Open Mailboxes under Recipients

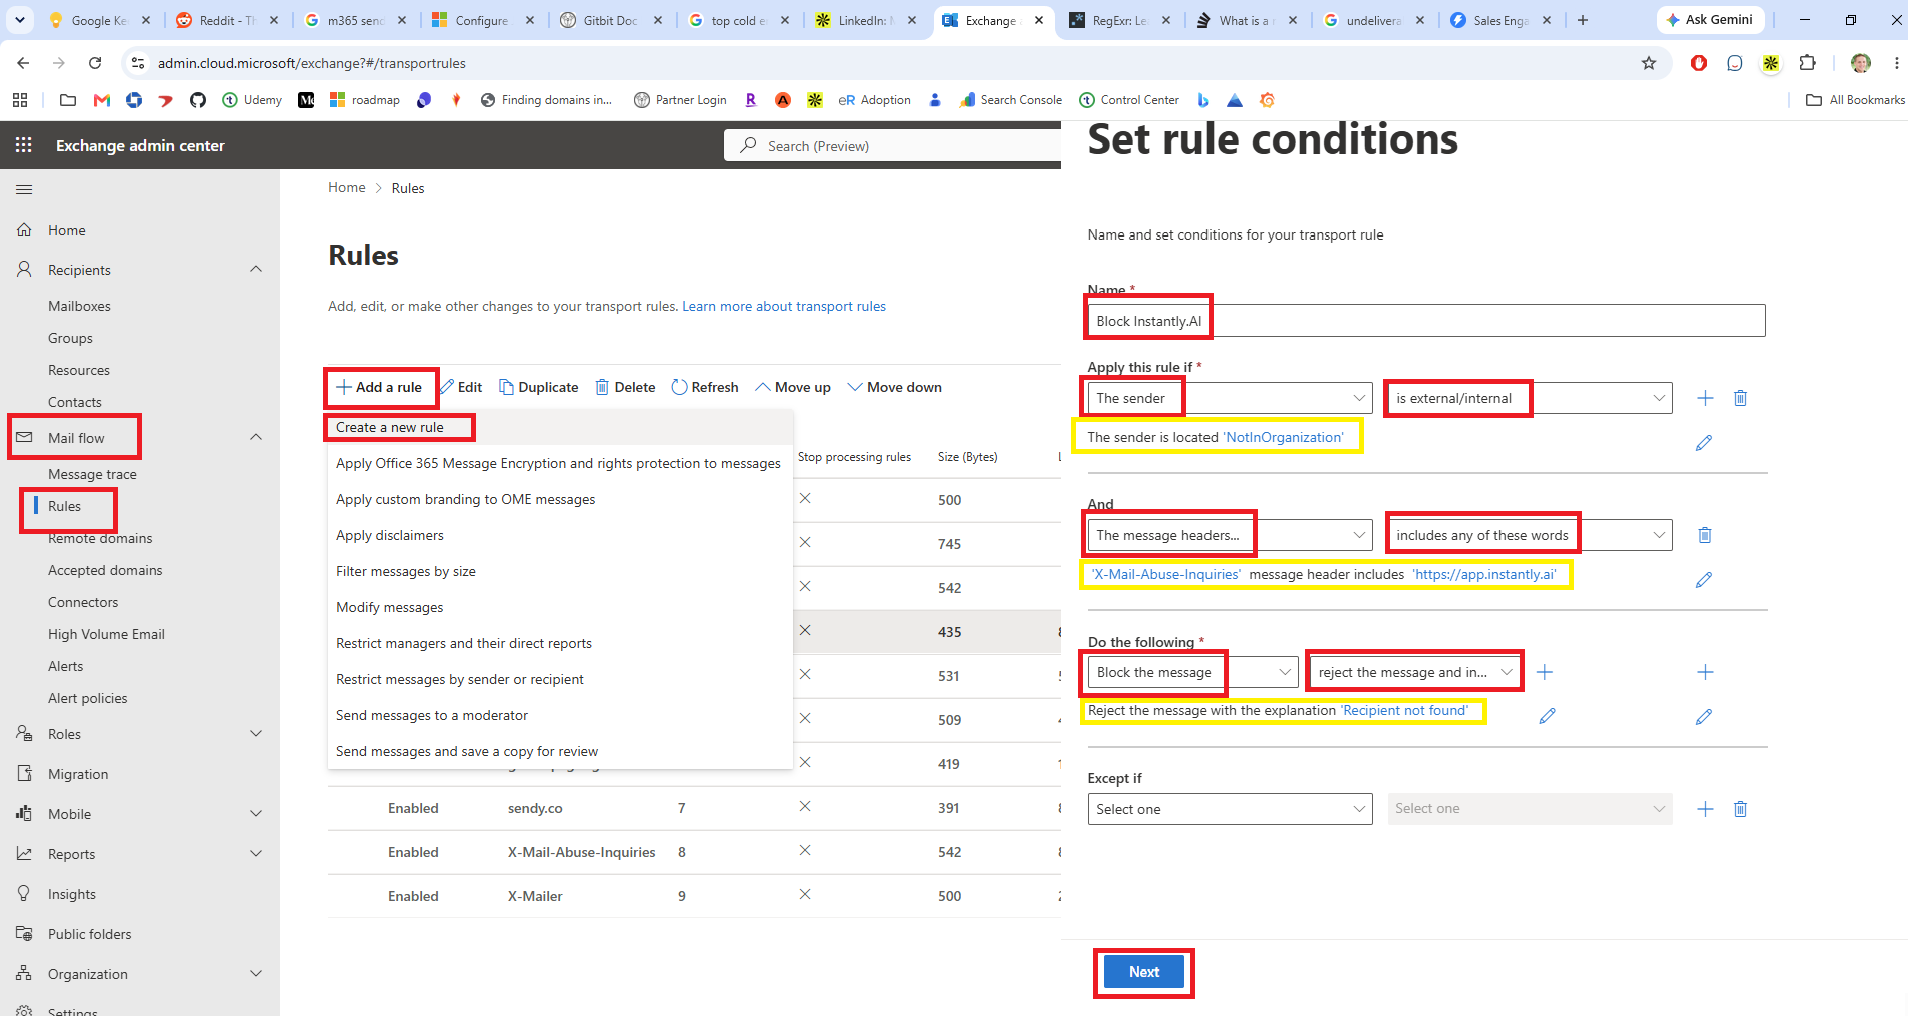coord(79,306)
